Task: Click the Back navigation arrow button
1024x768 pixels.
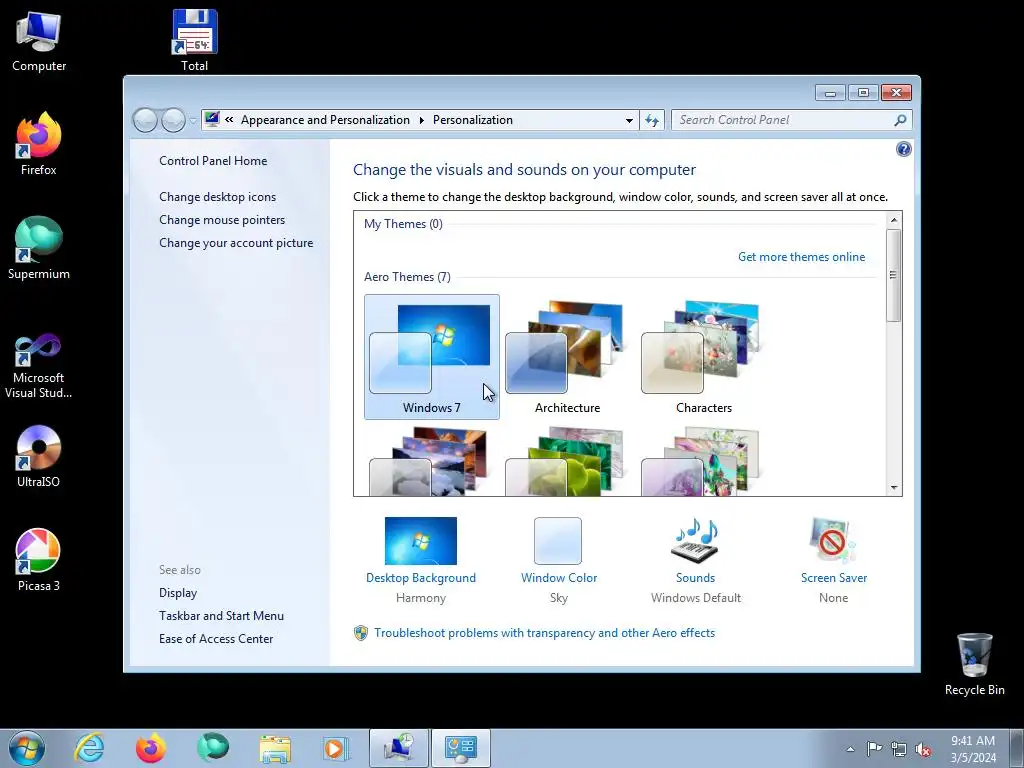Action: pos(145,120)
